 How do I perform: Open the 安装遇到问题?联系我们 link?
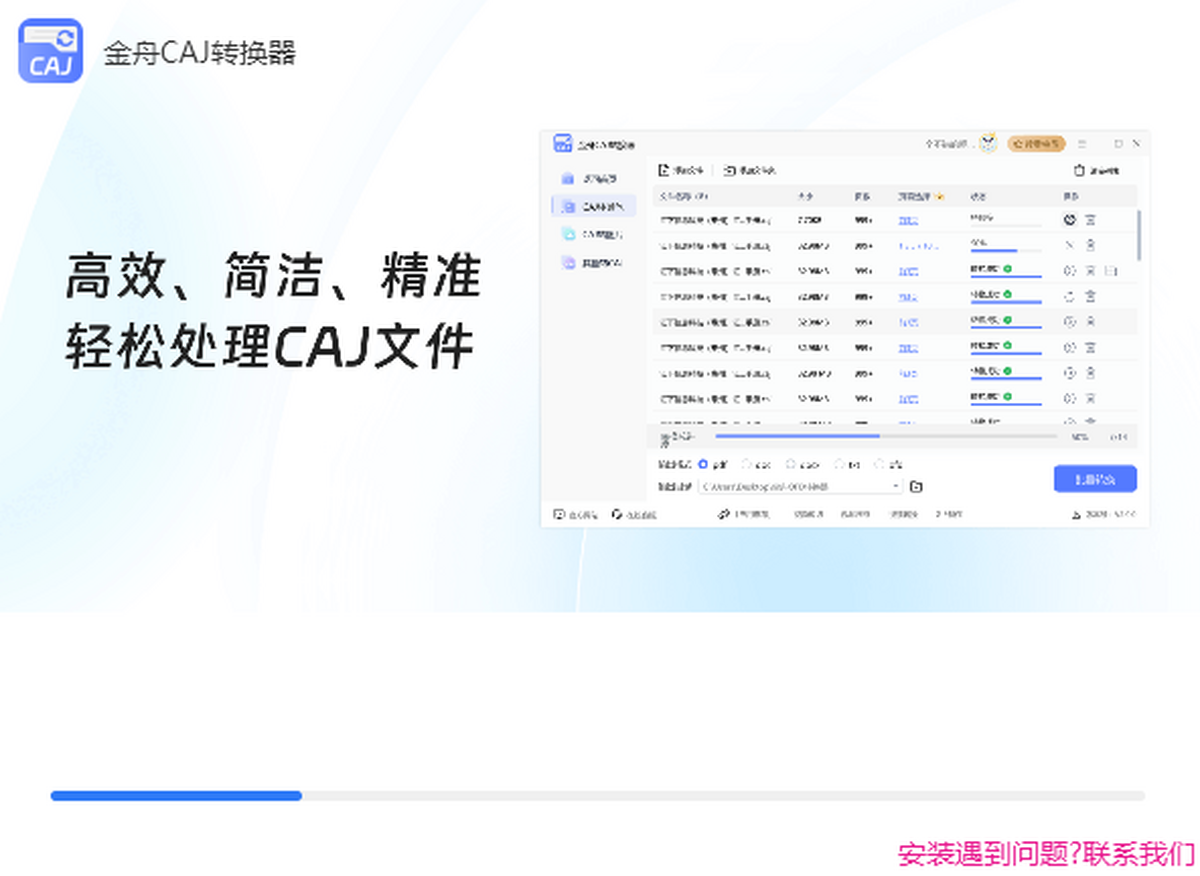pos(1046,854)
